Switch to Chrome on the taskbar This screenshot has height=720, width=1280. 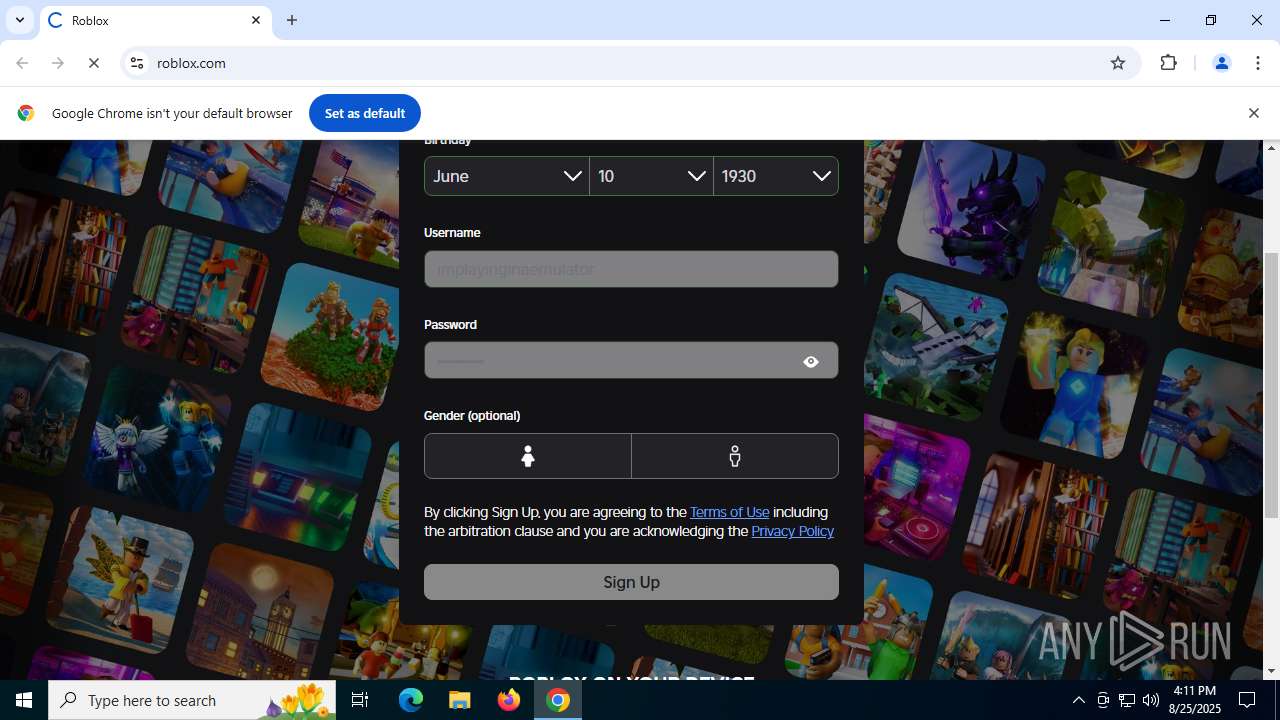tap(558, 700)
